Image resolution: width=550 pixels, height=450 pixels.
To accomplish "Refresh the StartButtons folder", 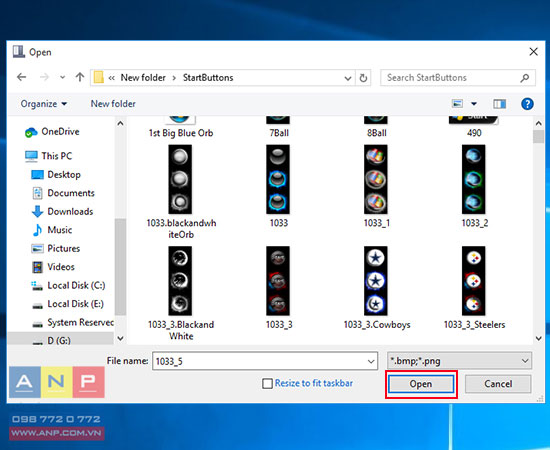I will (363, 78).
